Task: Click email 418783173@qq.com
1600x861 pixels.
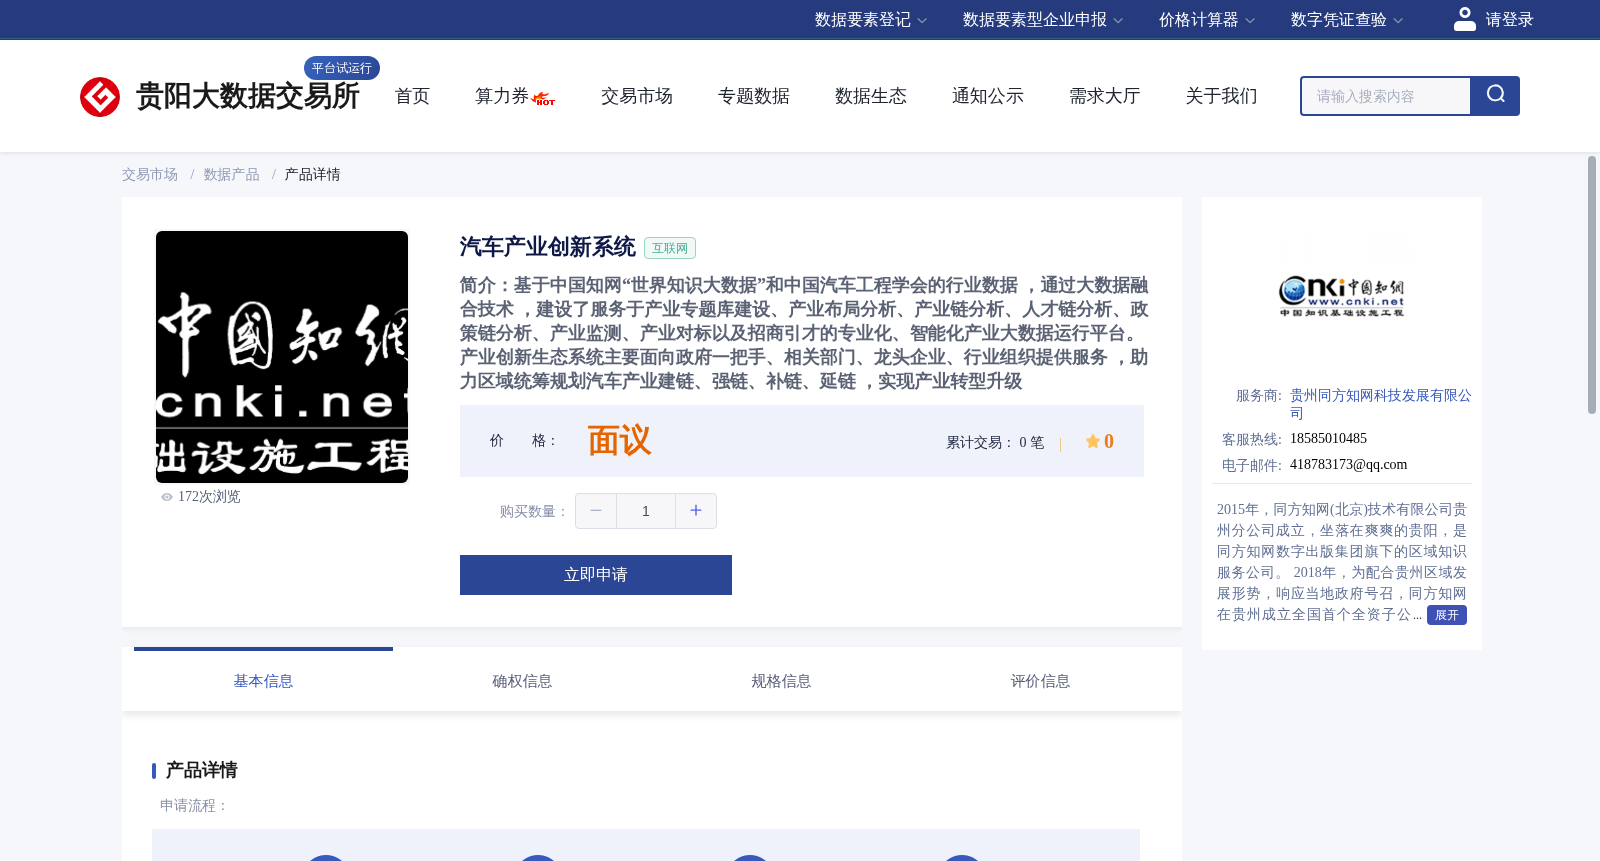Action: click(x=1348, y=465)
